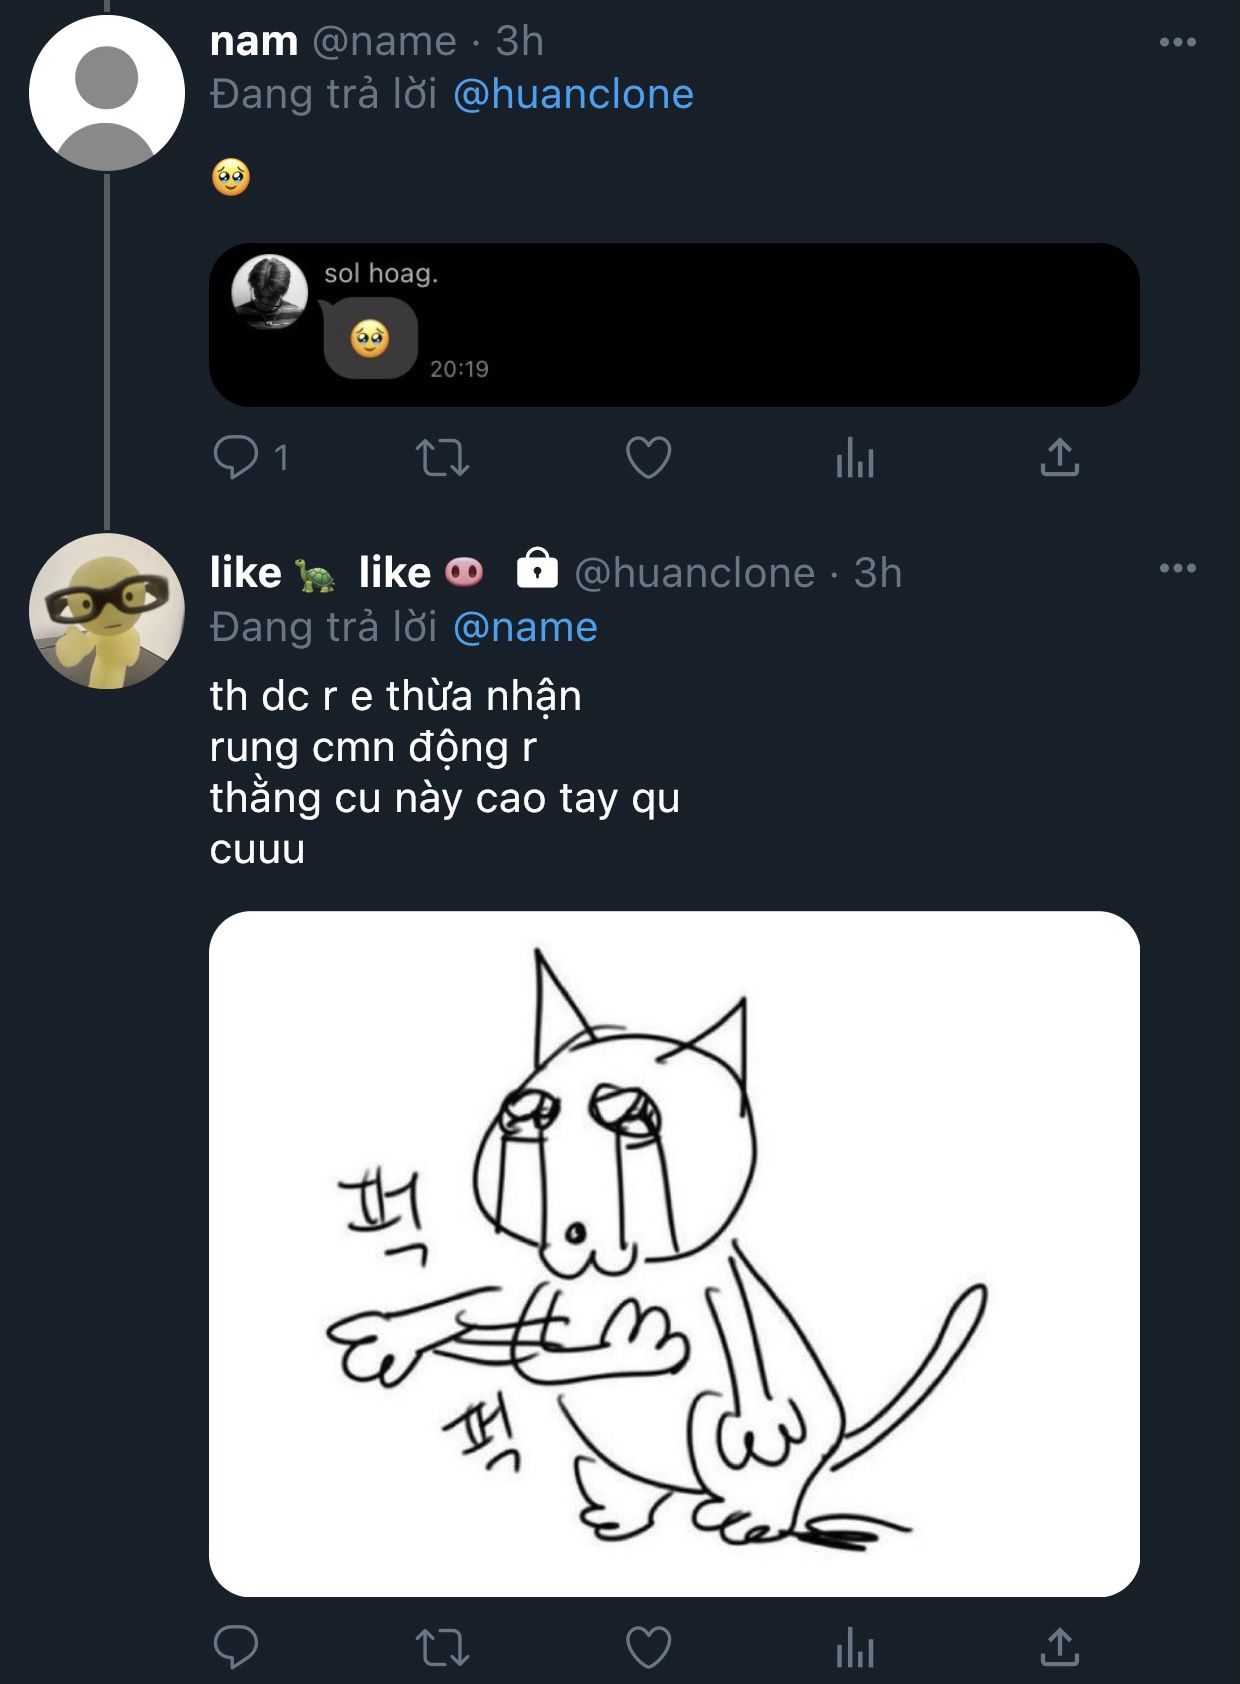Image resolution: width=1240 pixels, height=1684 pixels.
Task: Open the @huanclone mention link
Action: coord(573,94)
